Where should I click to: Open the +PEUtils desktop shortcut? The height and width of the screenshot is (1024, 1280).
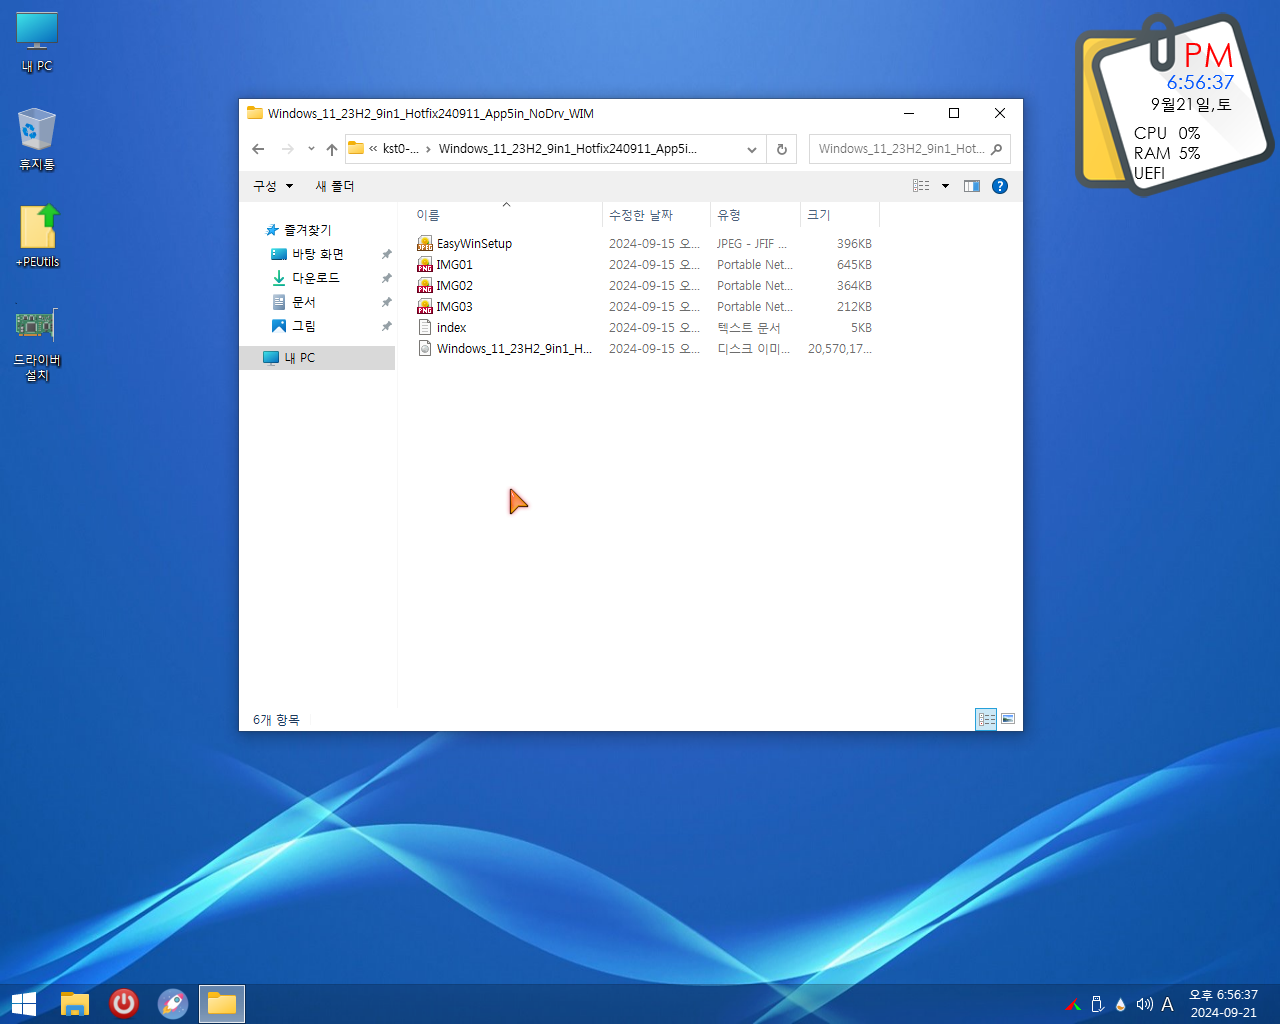[x=37, y=236]
